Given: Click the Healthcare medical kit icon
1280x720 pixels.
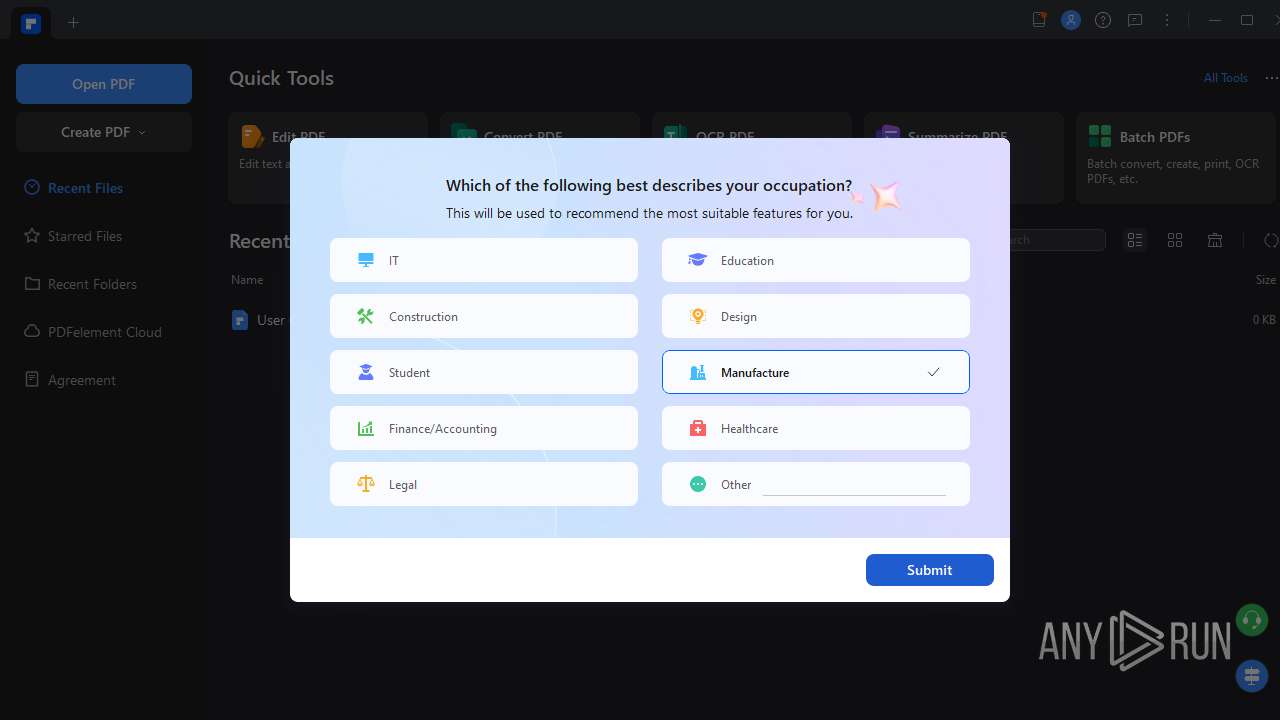Looking at the screenshot, I should pos(697,428).
